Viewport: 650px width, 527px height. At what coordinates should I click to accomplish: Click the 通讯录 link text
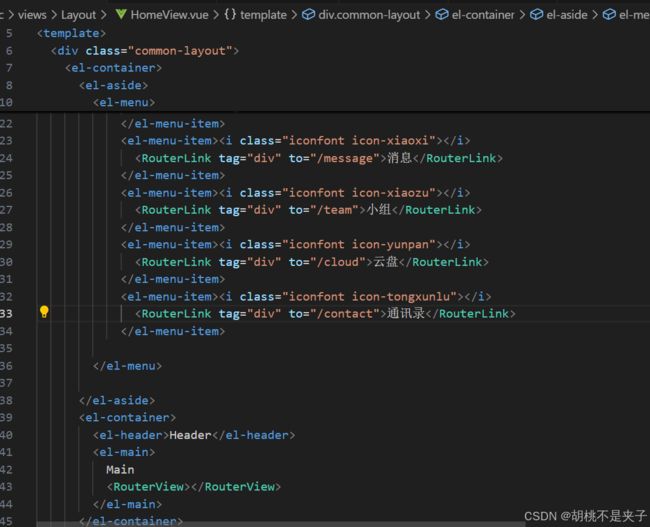click(406, 313)
